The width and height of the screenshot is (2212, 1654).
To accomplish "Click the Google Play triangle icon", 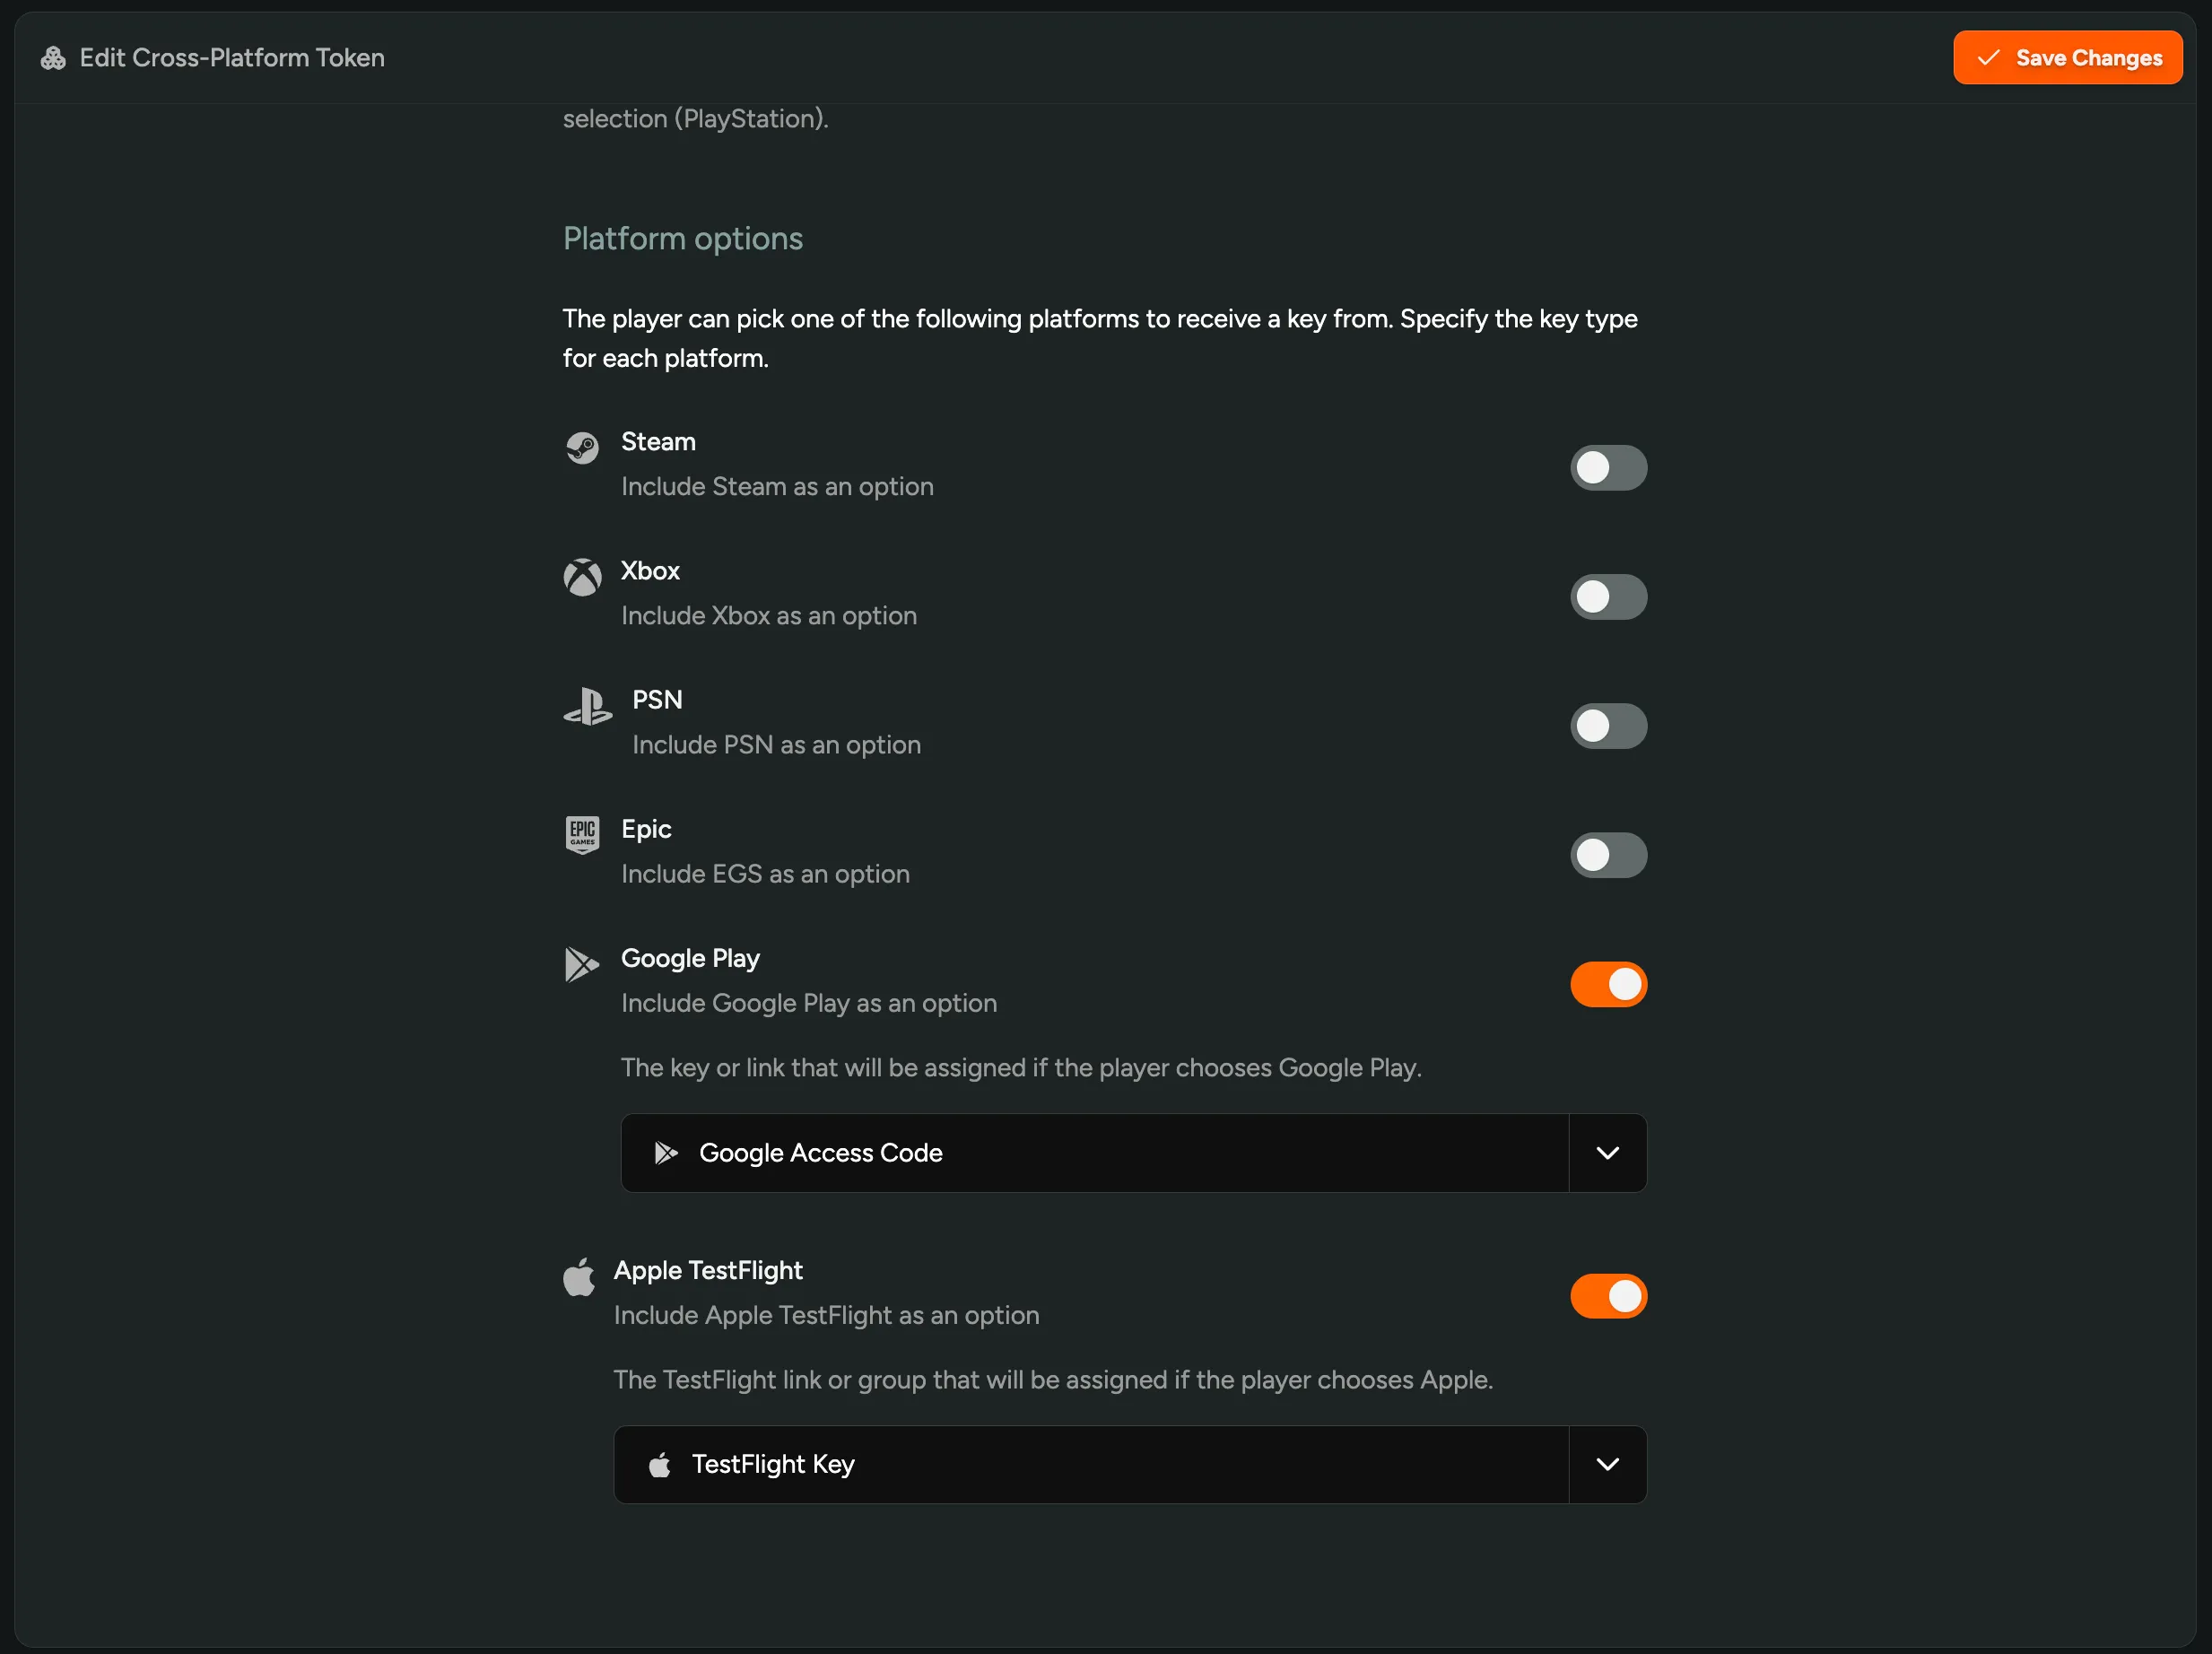I will point(580,965).
